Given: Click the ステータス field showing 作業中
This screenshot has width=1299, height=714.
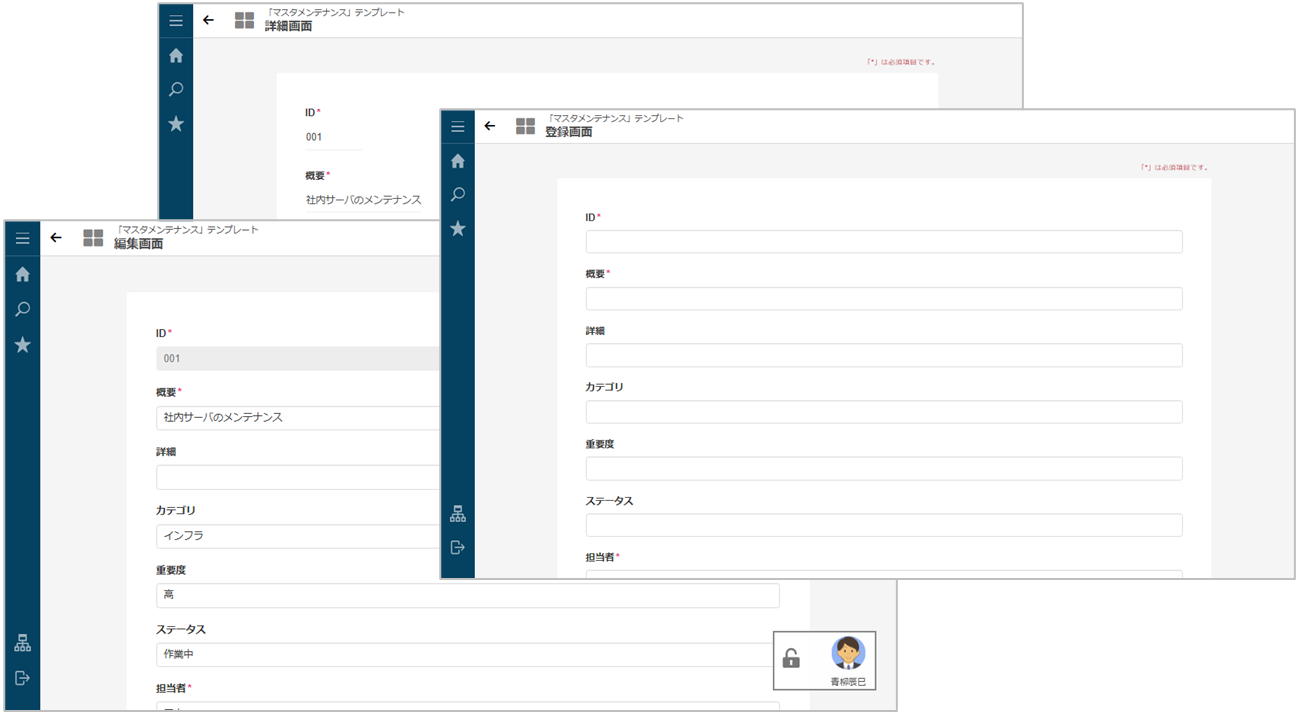Looking at the screenshot, I should [x=465, y=655].
